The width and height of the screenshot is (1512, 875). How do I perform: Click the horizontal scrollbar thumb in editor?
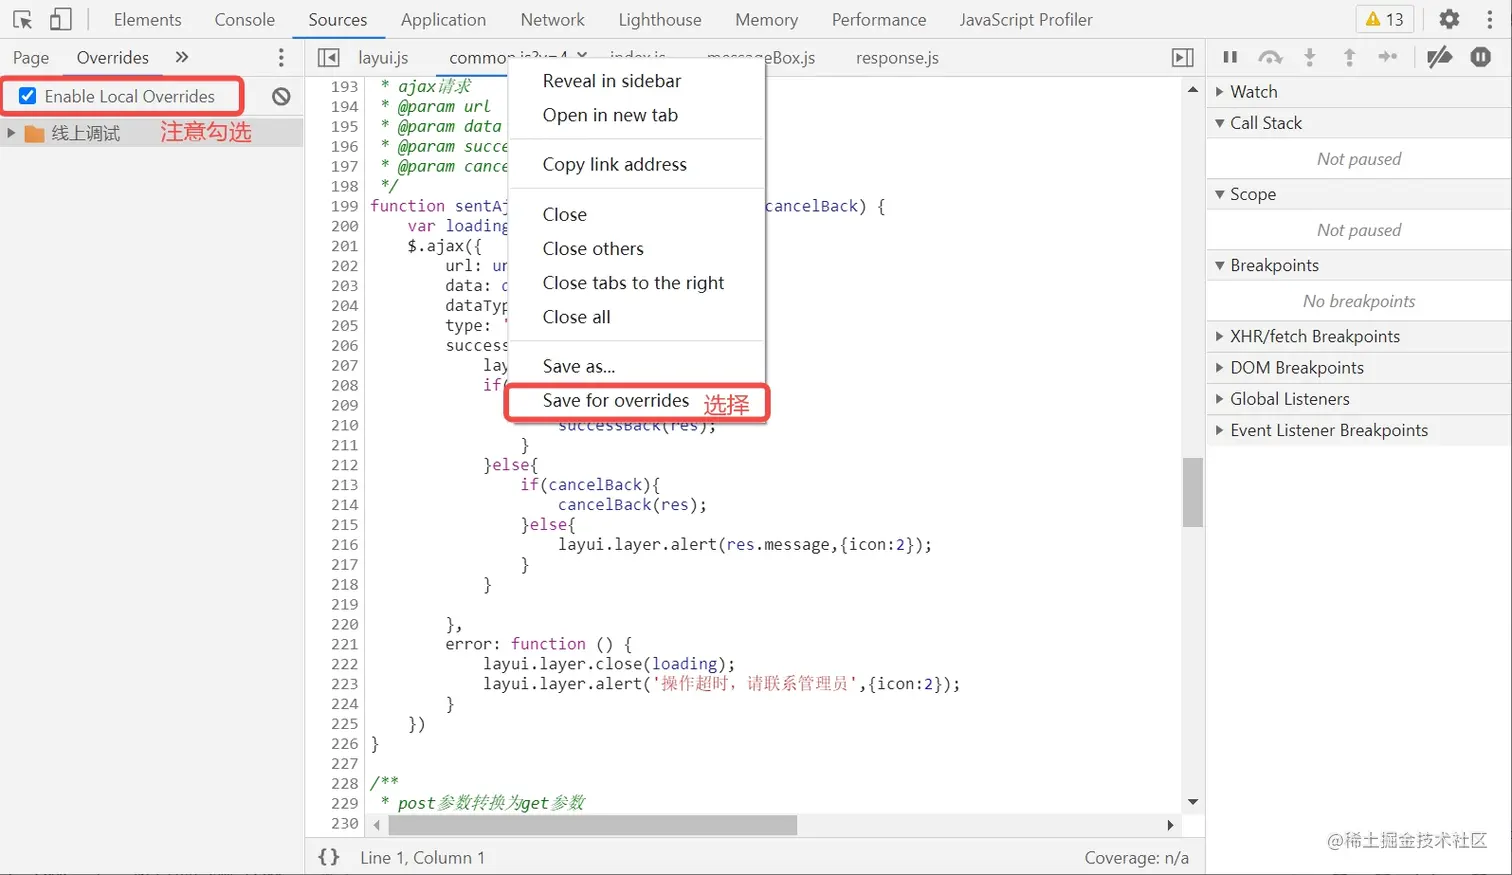593,825
